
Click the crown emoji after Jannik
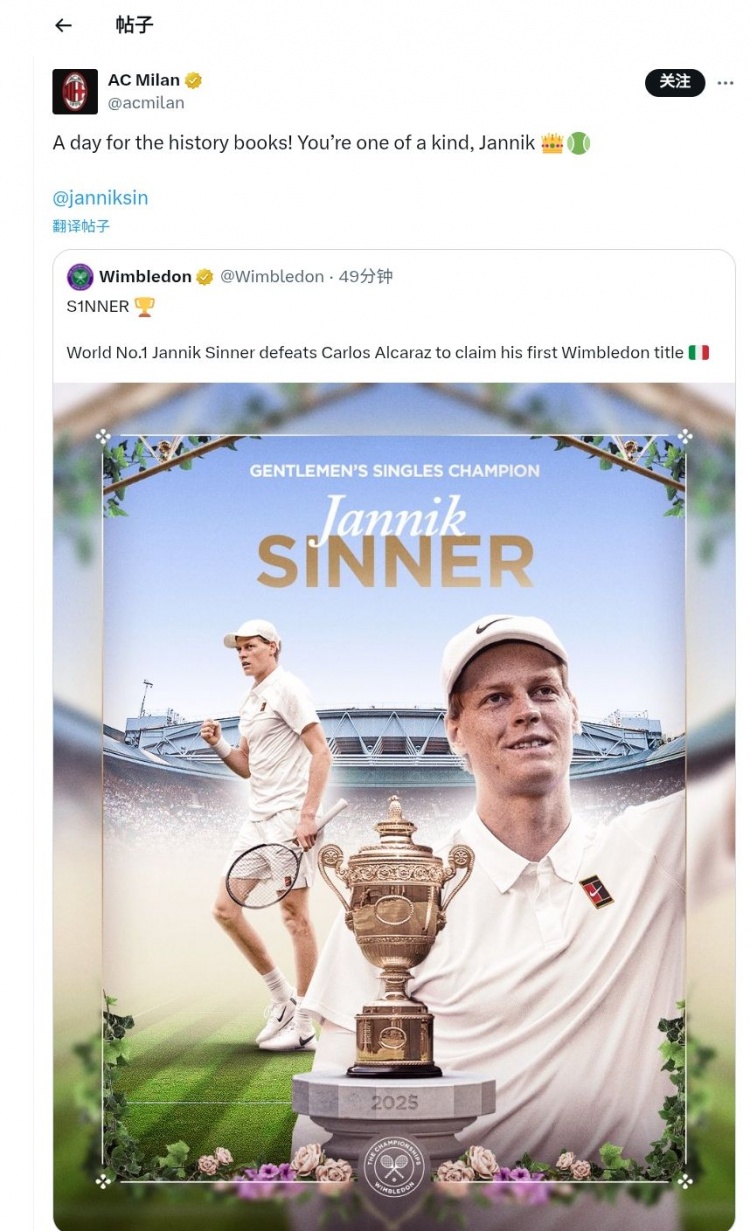click(x=552, y=143)
